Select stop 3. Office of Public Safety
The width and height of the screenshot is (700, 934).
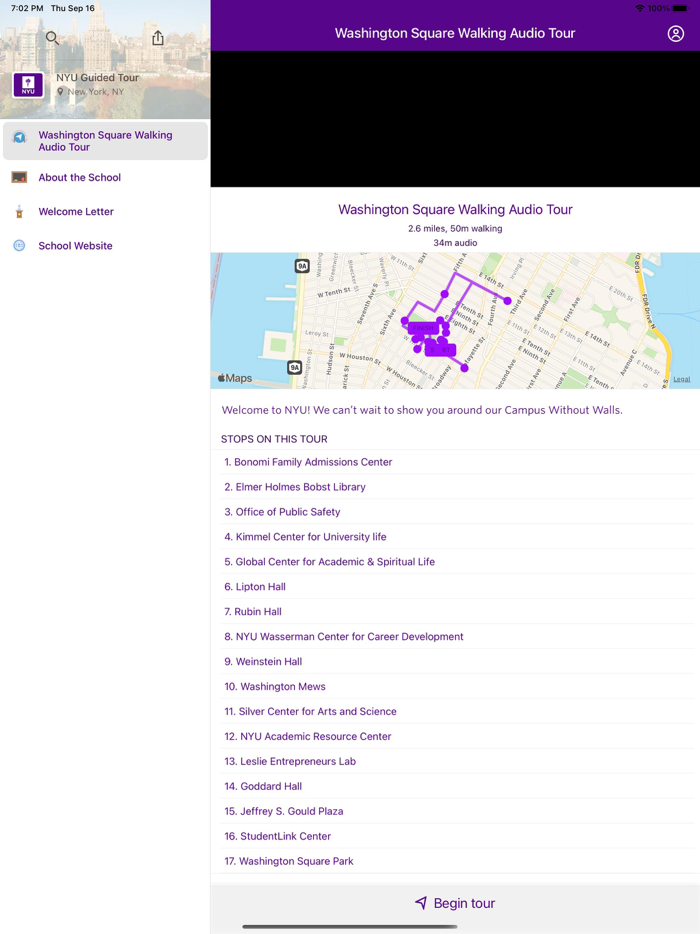click(455, 512)
